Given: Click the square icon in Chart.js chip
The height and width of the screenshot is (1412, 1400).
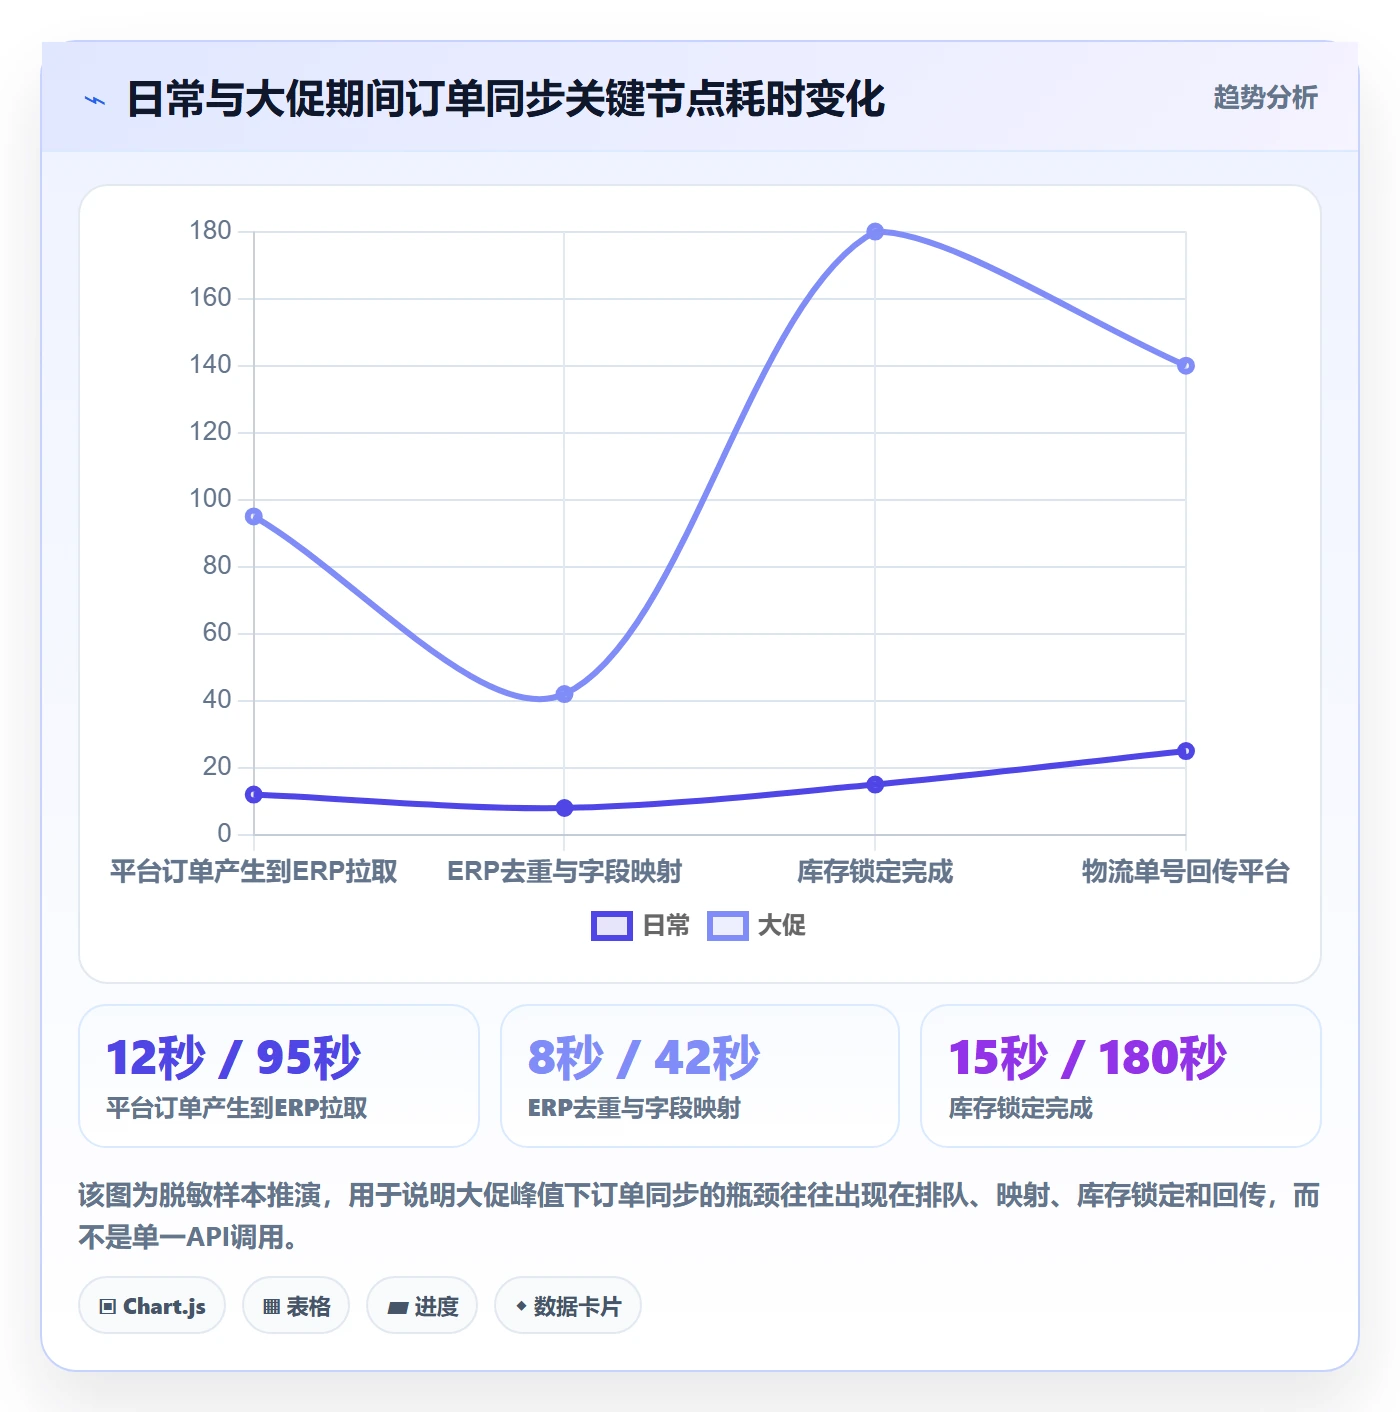Looking at the screenshot, I should point(108,1306).
